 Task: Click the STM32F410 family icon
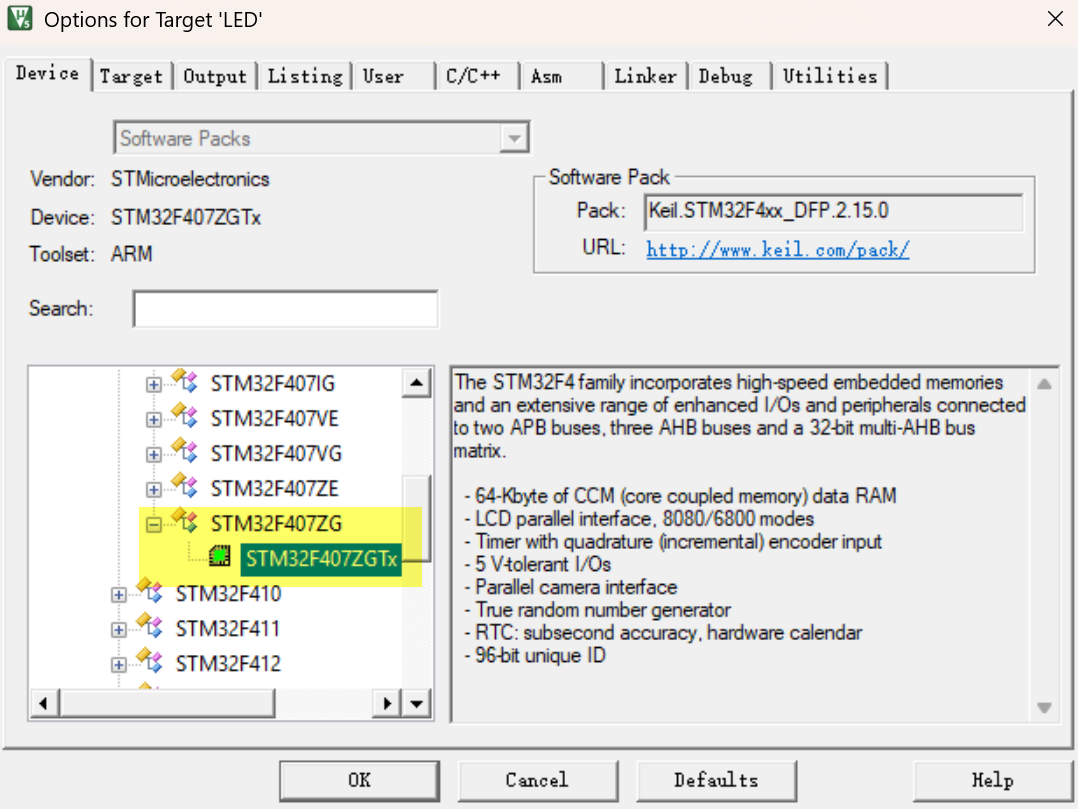click(x=150, y=591)
